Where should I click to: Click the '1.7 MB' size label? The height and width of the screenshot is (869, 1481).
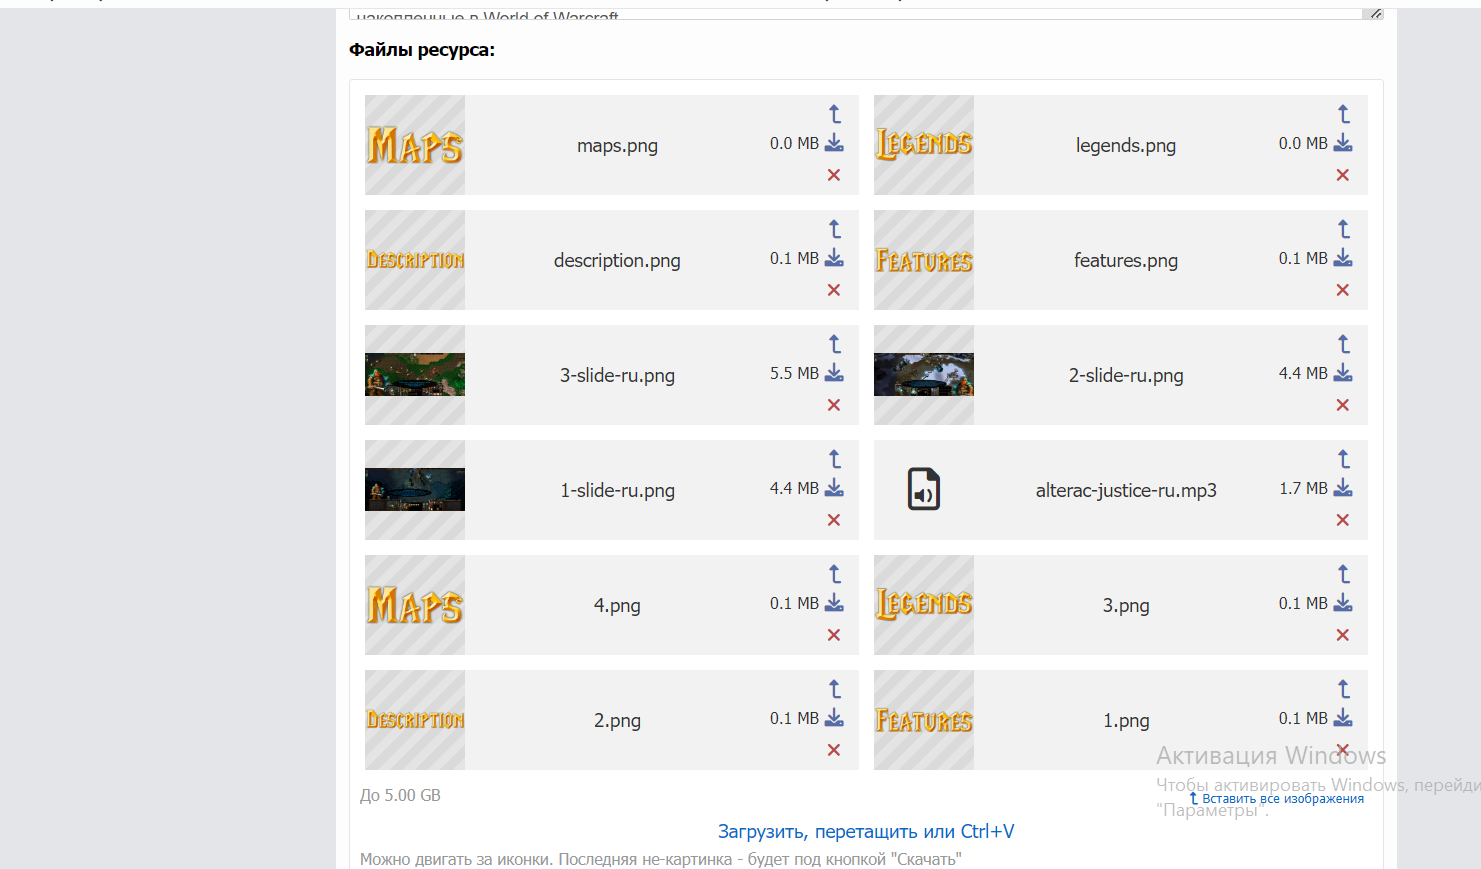click(x=1303, y=488)
